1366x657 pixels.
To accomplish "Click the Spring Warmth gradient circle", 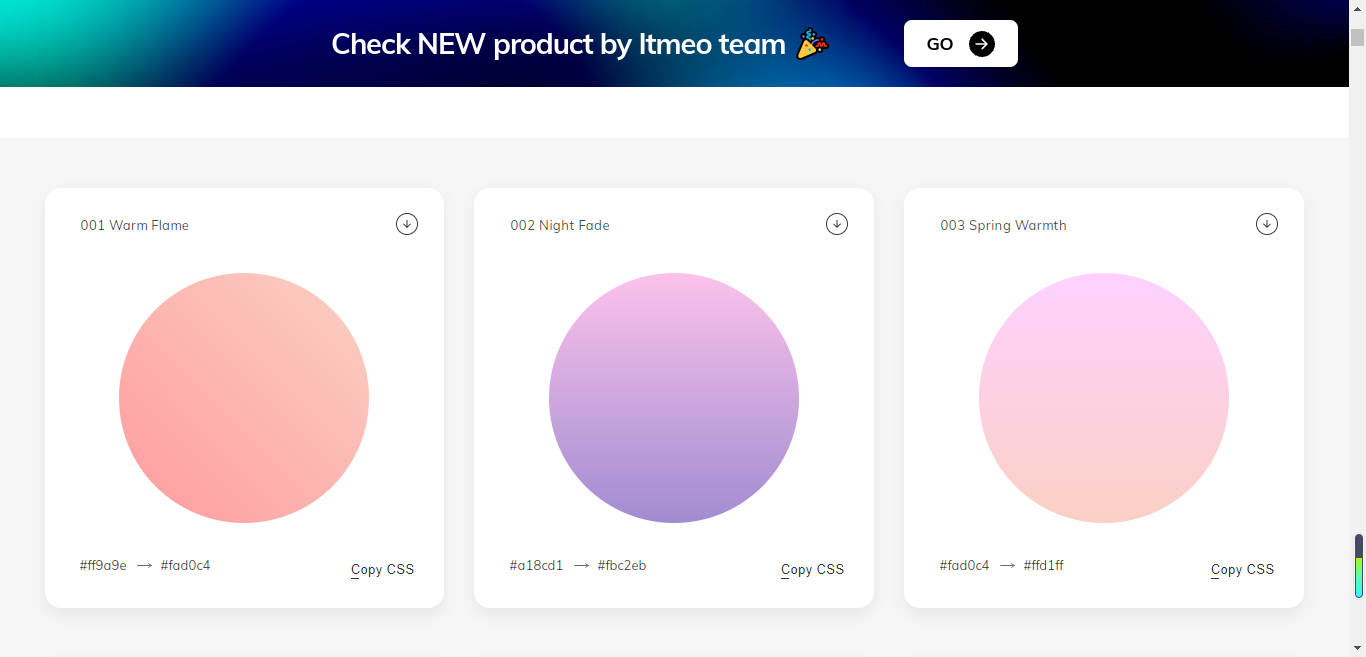I will (1104, 398).
